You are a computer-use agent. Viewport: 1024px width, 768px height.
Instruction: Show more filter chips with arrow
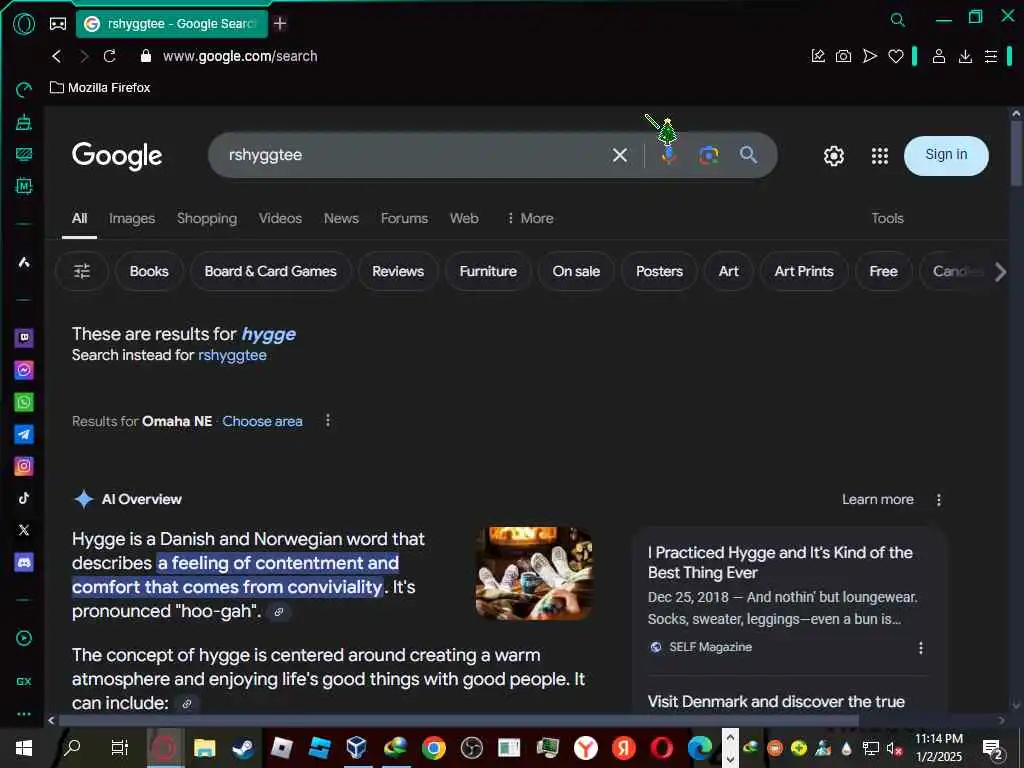click(1000, 272)
